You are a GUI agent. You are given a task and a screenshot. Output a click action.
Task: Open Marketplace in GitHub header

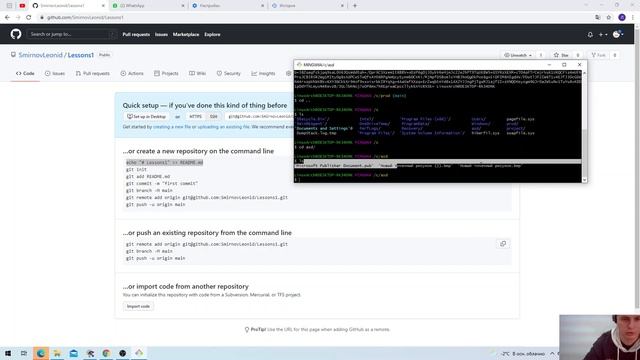[x=186, y=35]
